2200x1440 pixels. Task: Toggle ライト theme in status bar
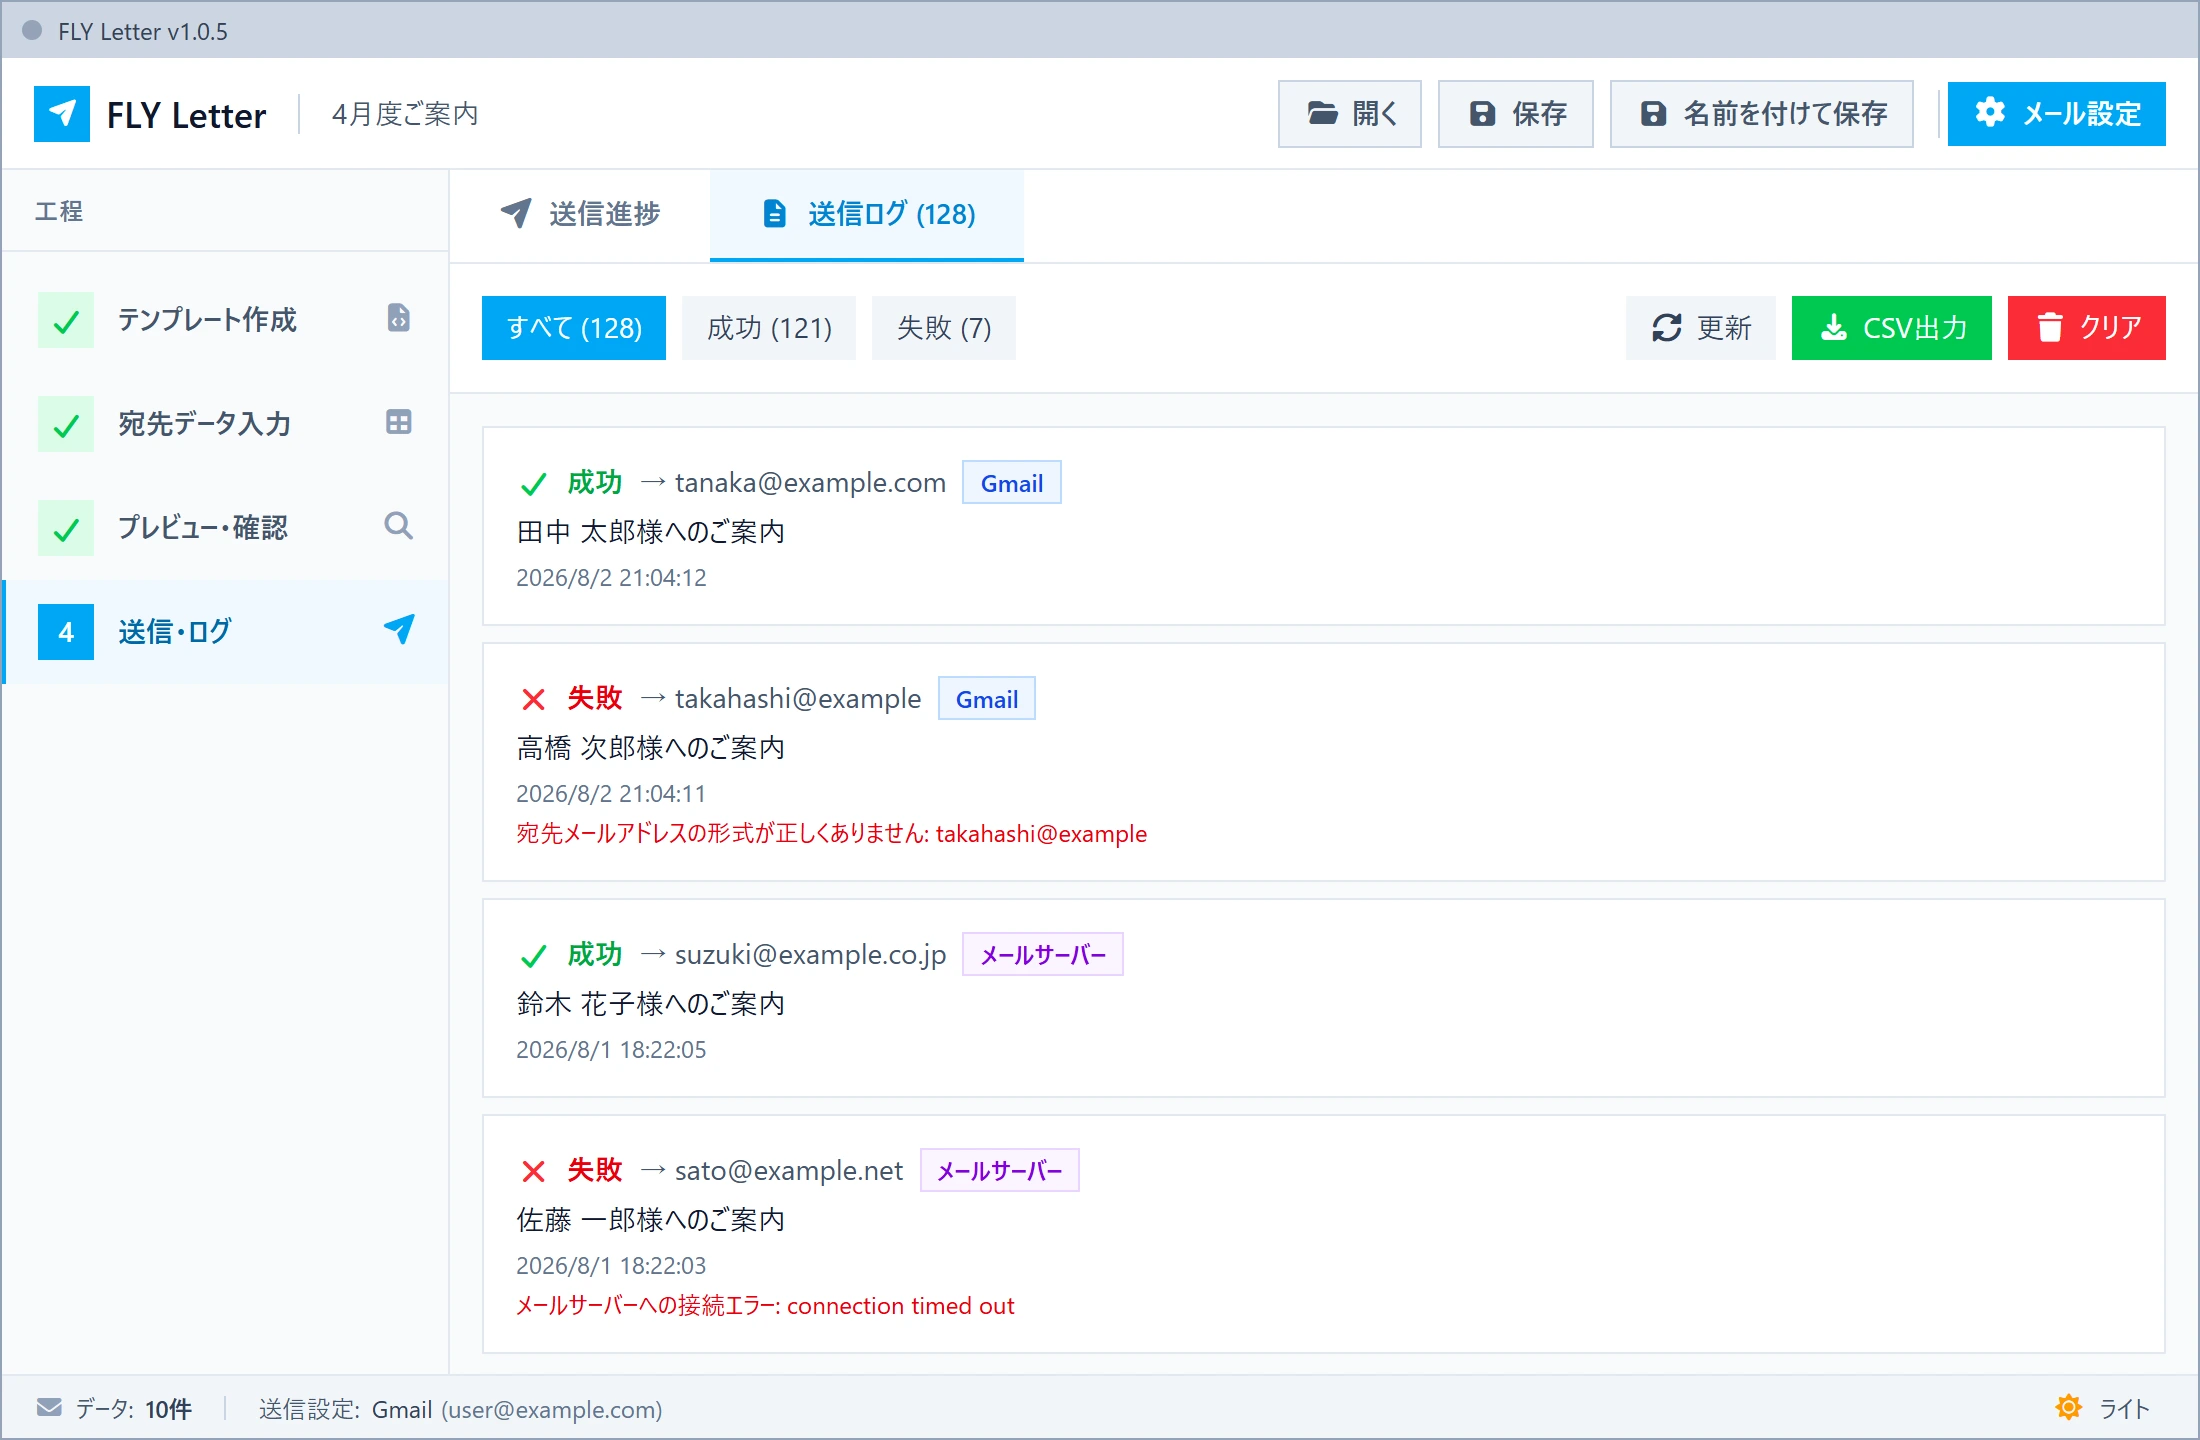(2103, 1409)
